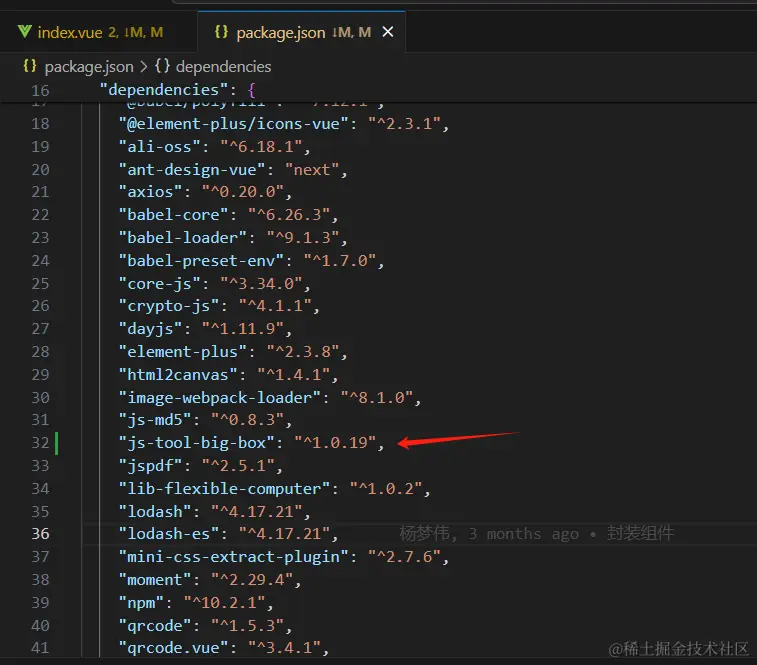Click the "npm" dependency key

(x=141, y=603)
